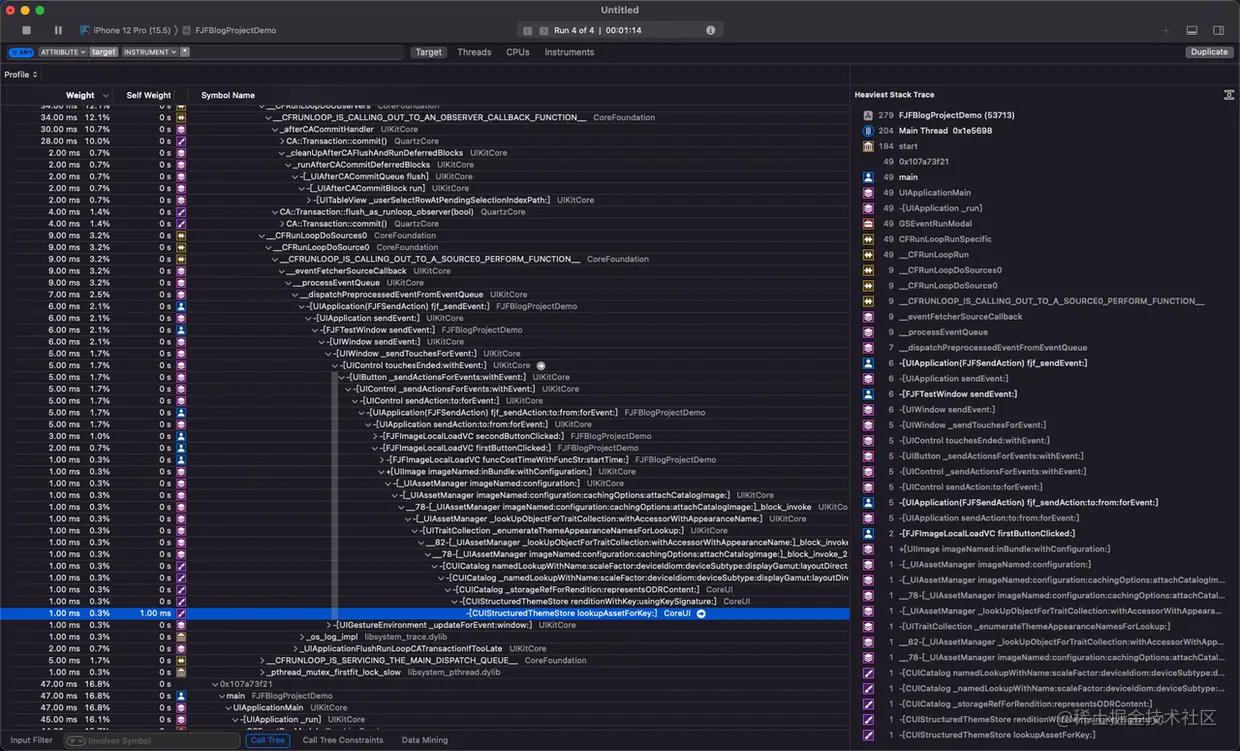This screenshot has height=751, width=1240.
Task: Focus arrow beside UIControl touchesEnded:withEvent:
Action: [541, 365]
